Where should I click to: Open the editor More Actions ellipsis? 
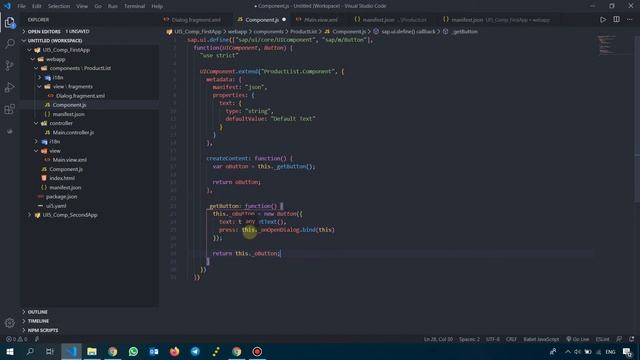(630, 20)
